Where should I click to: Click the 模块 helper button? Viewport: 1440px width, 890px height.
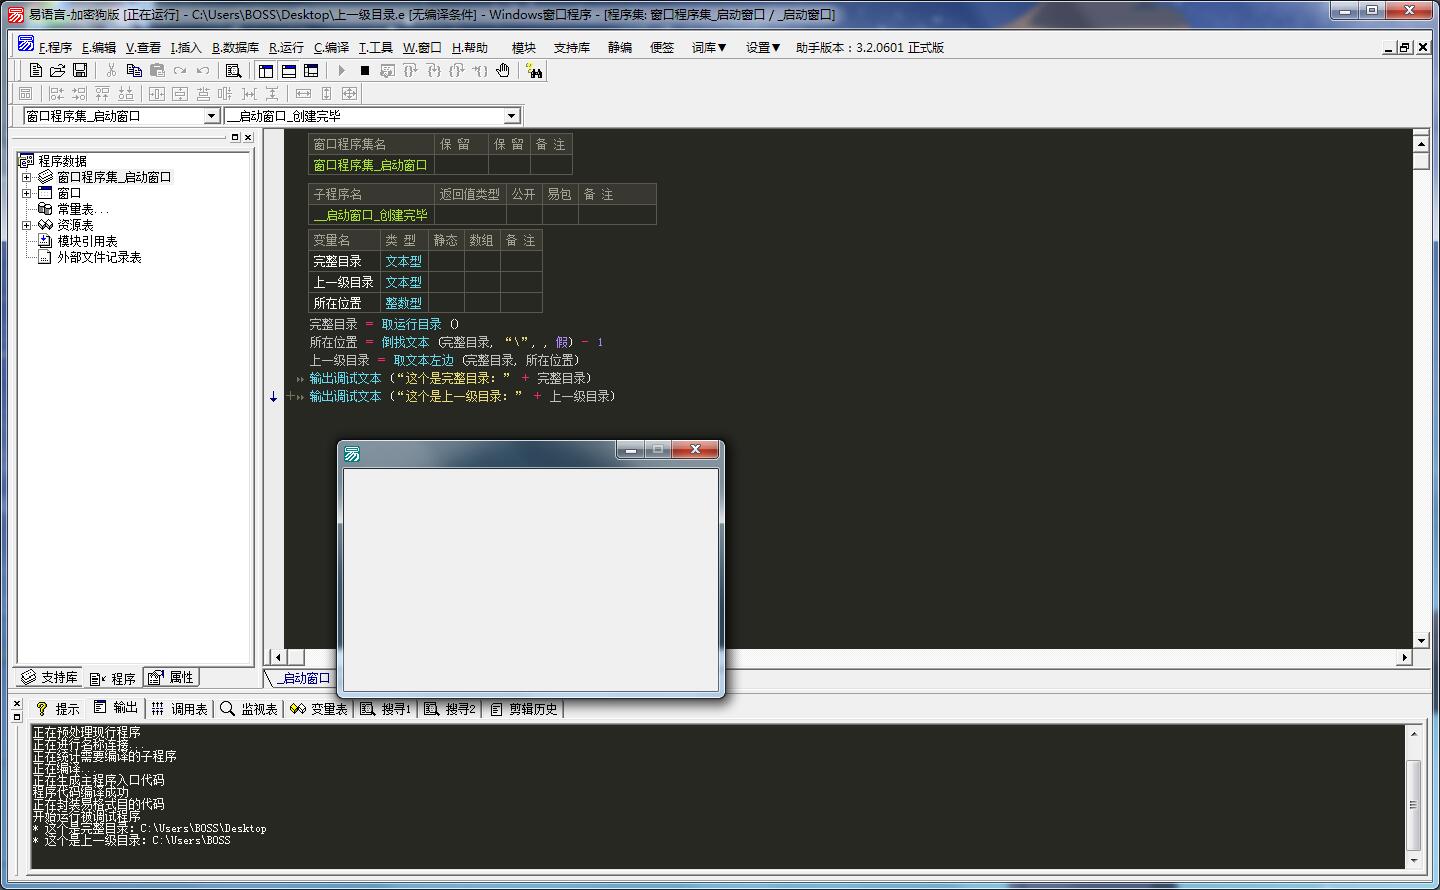(524, 47)
